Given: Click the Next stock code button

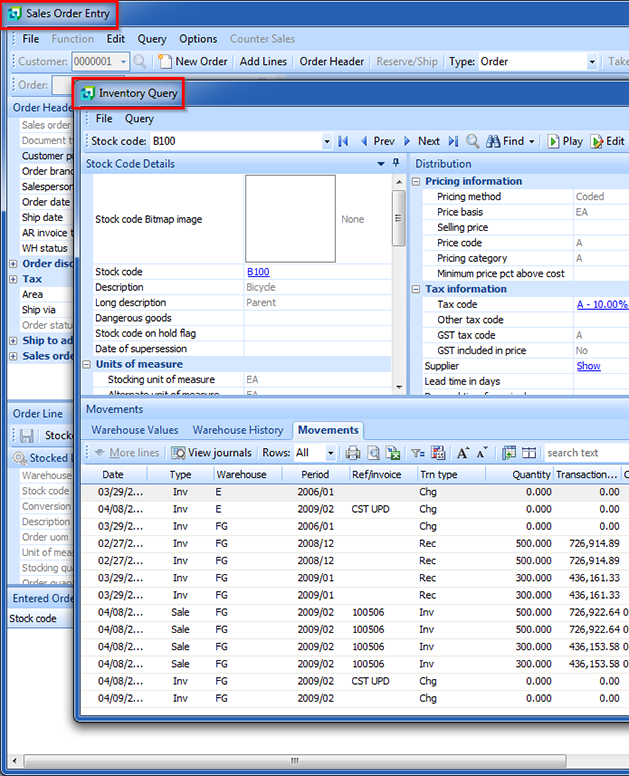Looking at the screenshot, I should click(422, 142).
